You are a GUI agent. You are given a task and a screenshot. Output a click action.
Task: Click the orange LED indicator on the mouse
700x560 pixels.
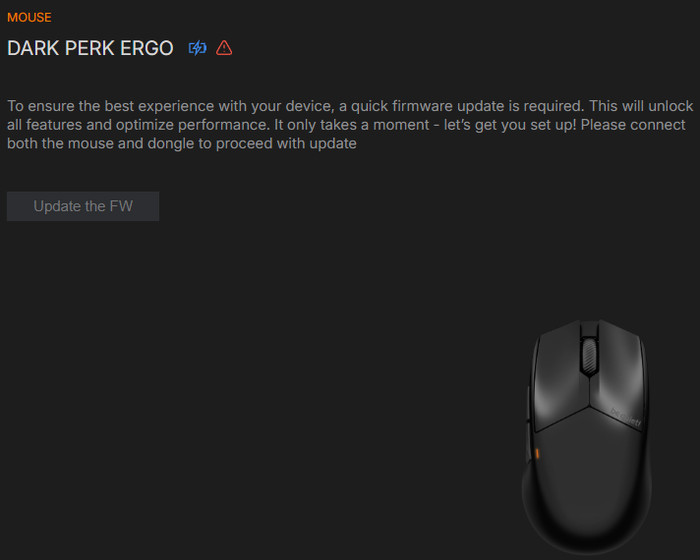point(537,456)
